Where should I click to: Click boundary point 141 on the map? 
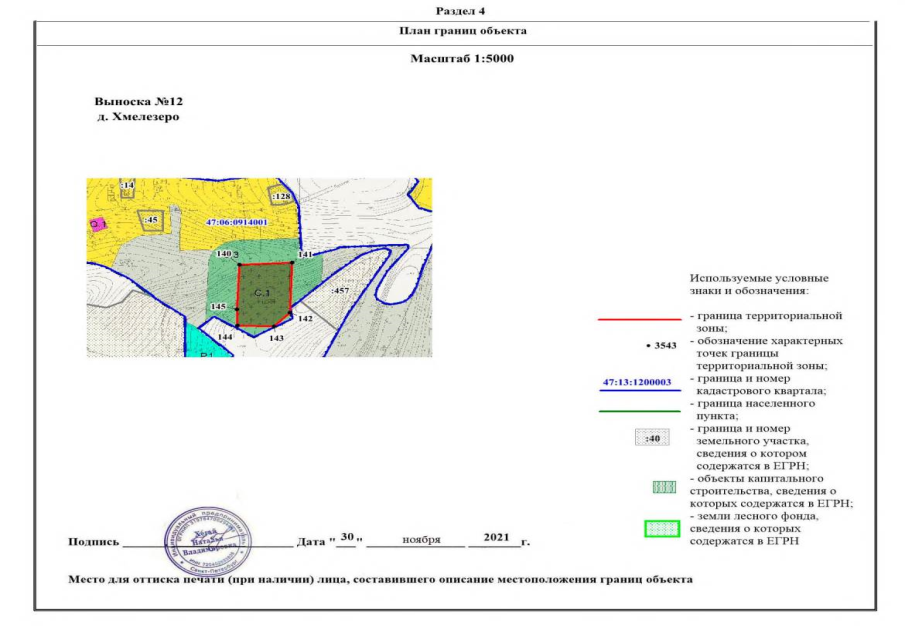tap(292, 263)
